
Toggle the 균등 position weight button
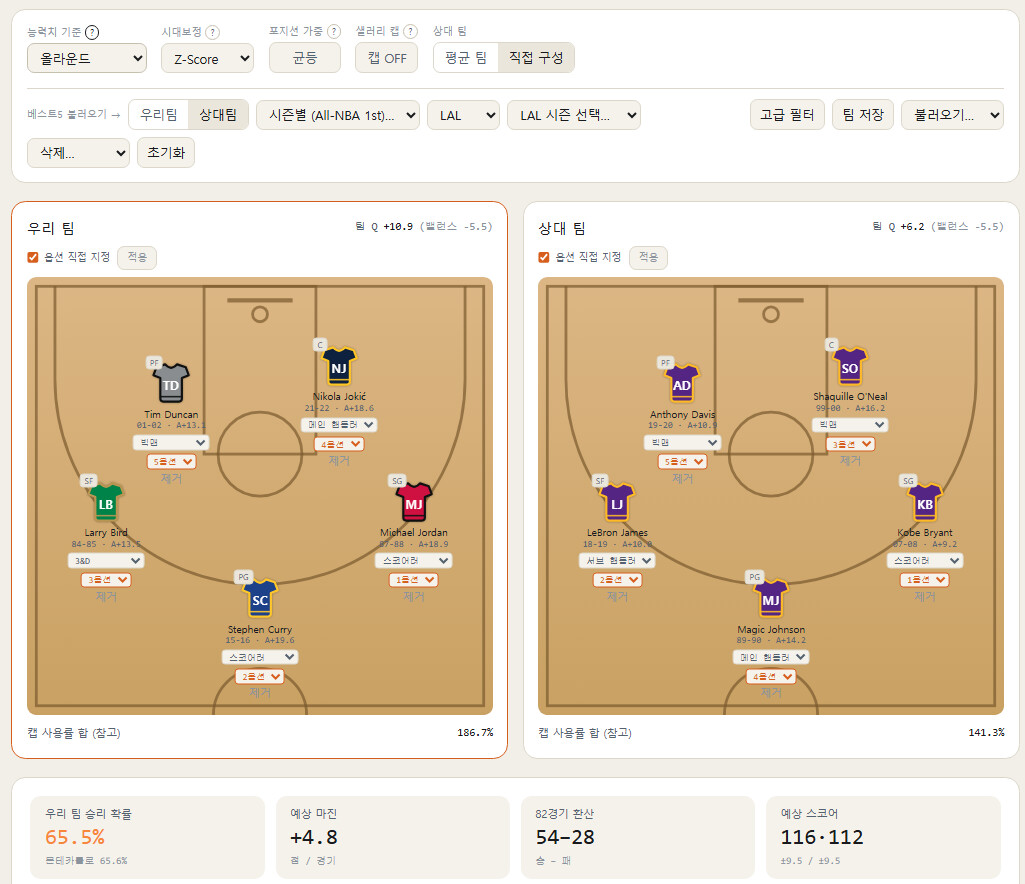coord(305,58)
